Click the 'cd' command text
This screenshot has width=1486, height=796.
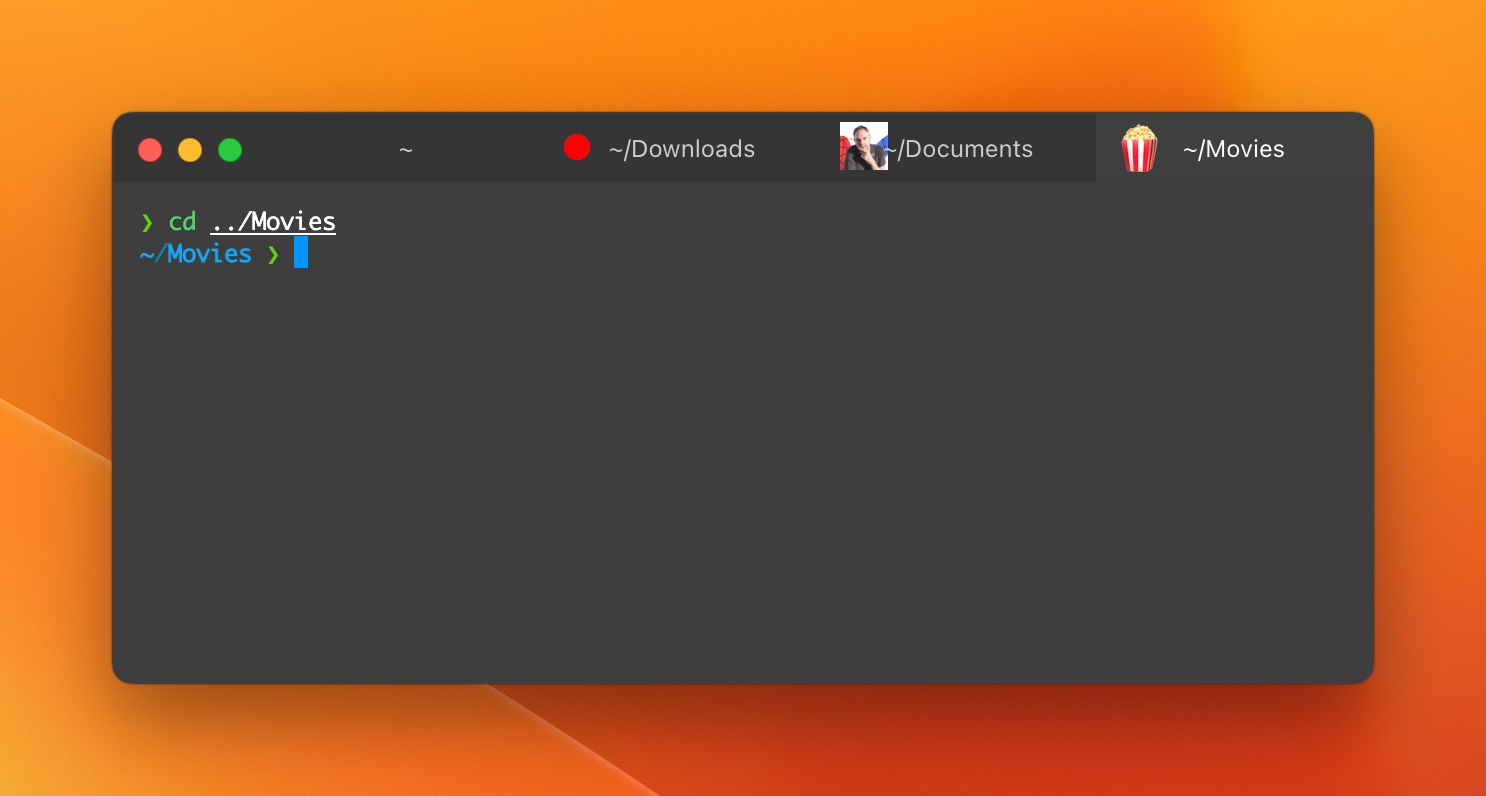[182, 222]
